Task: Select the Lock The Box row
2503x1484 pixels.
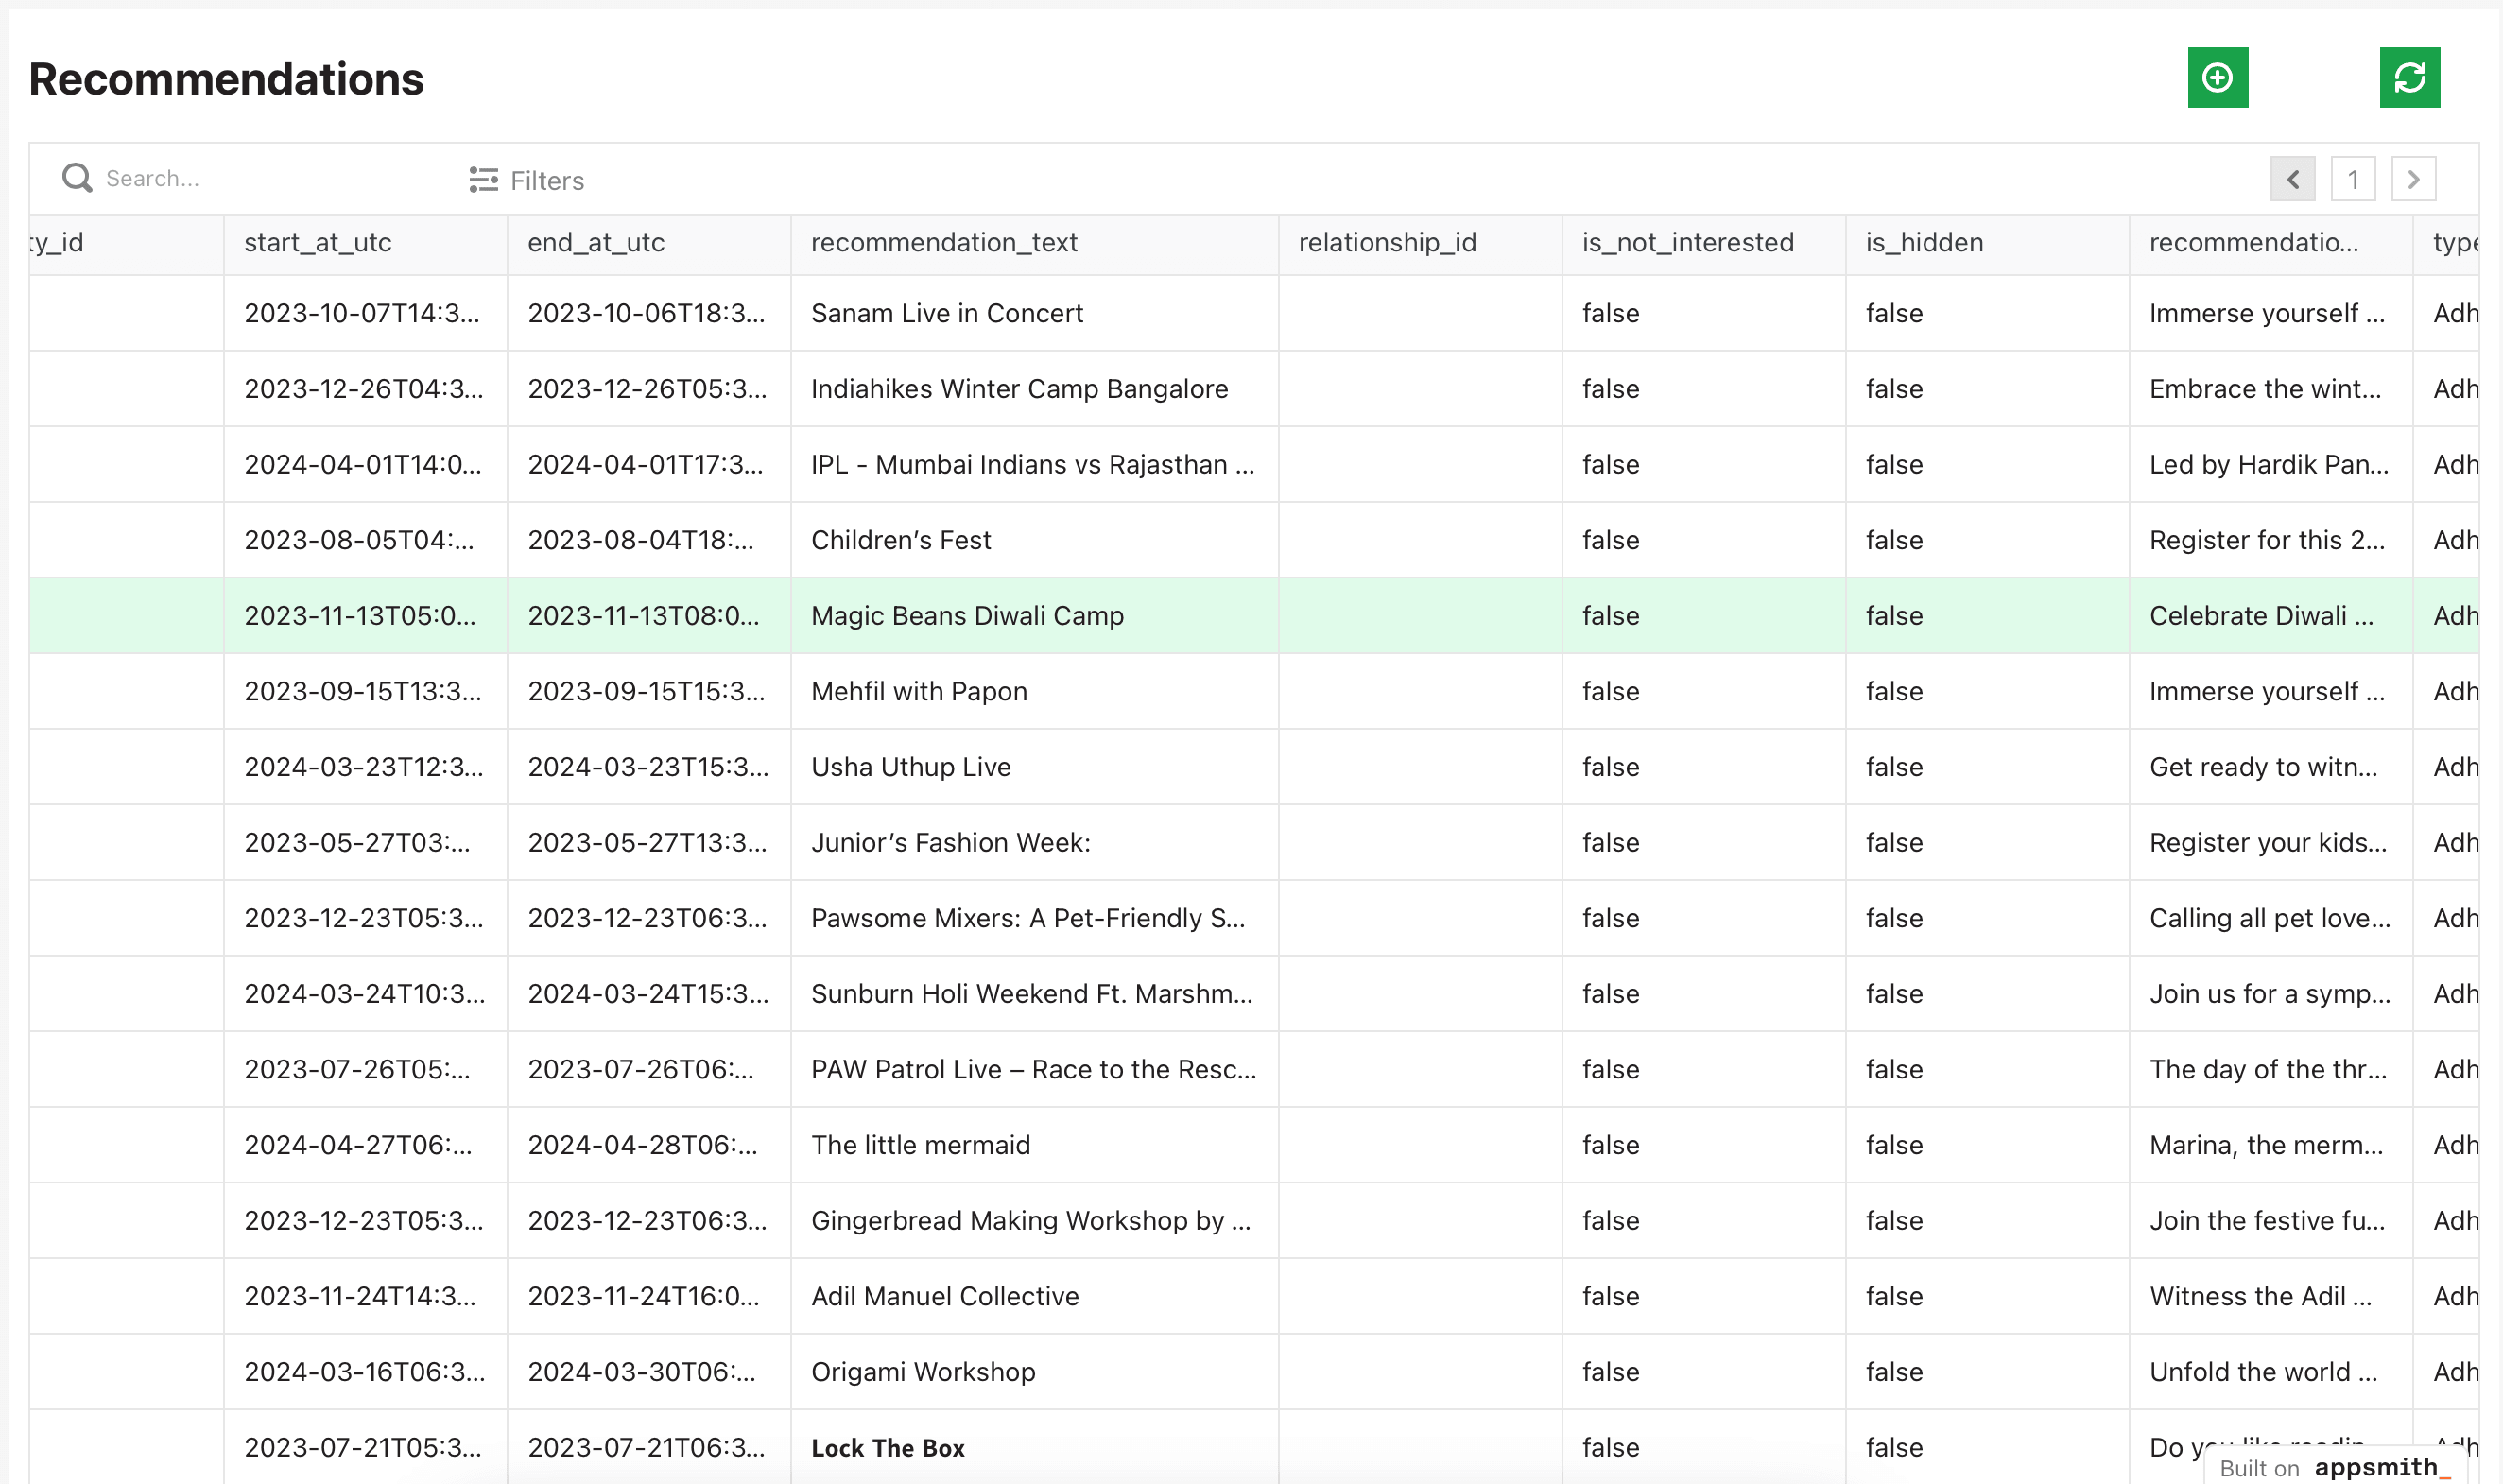Action: [x=887, y=1447]
